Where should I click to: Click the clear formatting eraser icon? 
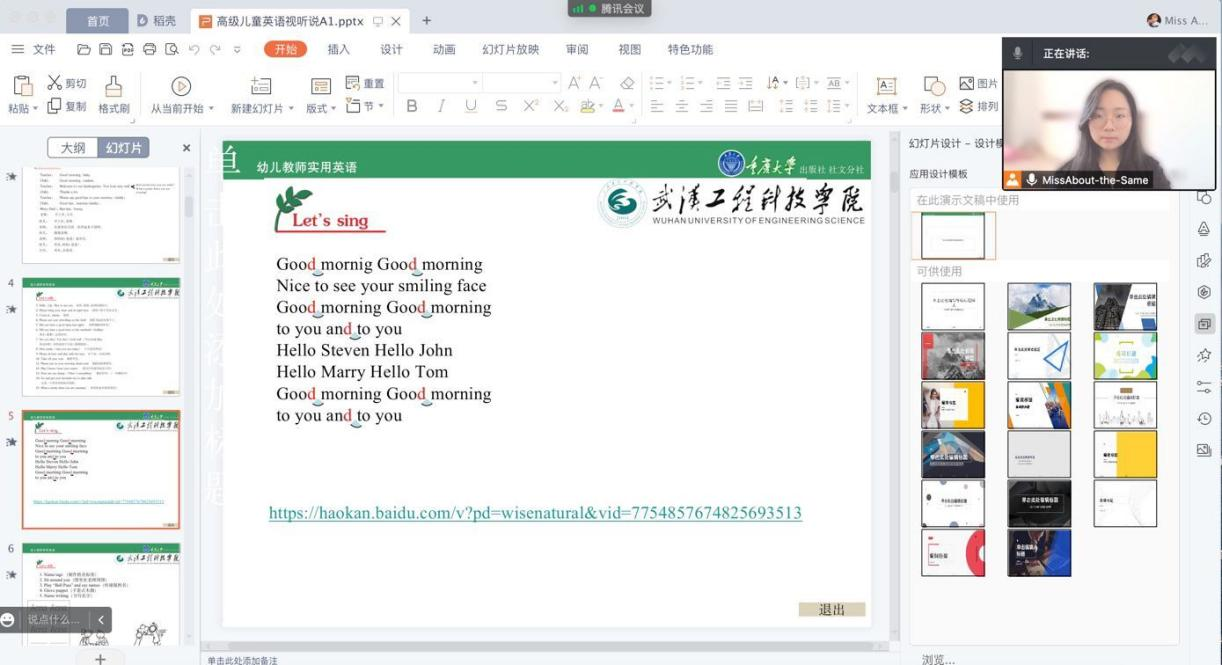(627, 83)
